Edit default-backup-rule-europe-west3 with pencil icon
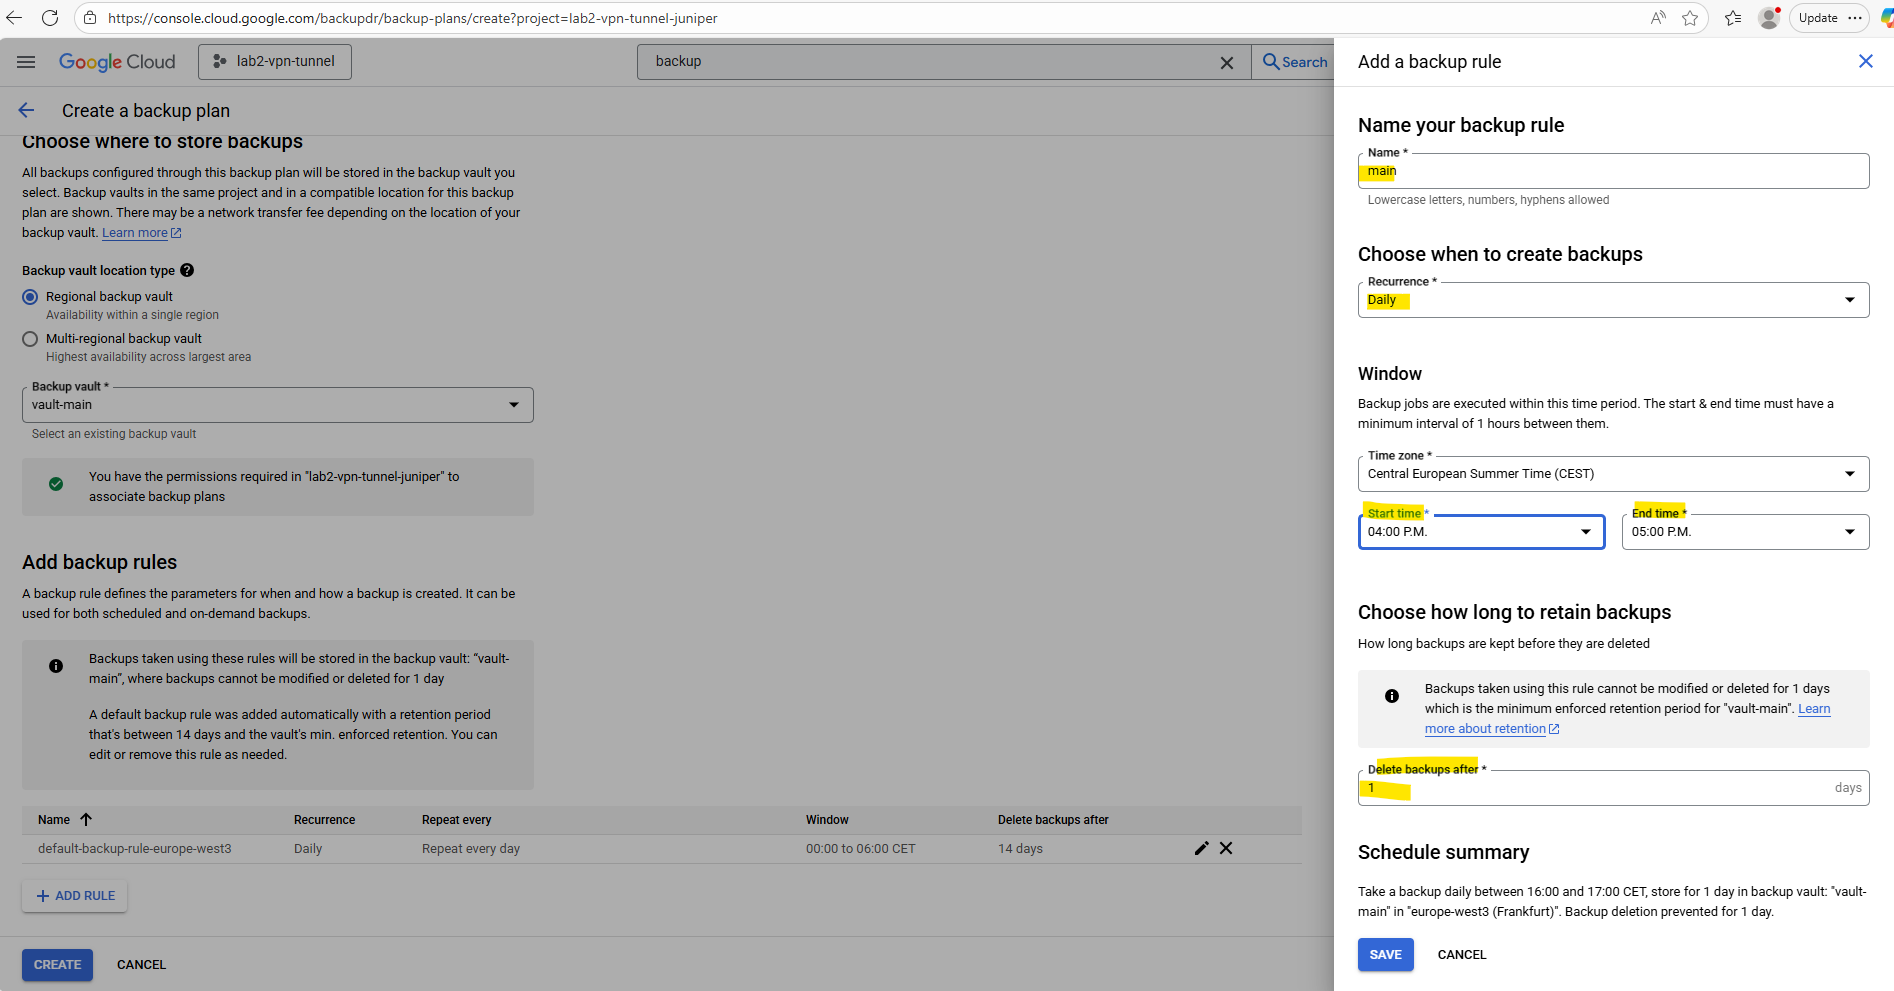This screenshot has height=991, width=1894. point(1202,848)
